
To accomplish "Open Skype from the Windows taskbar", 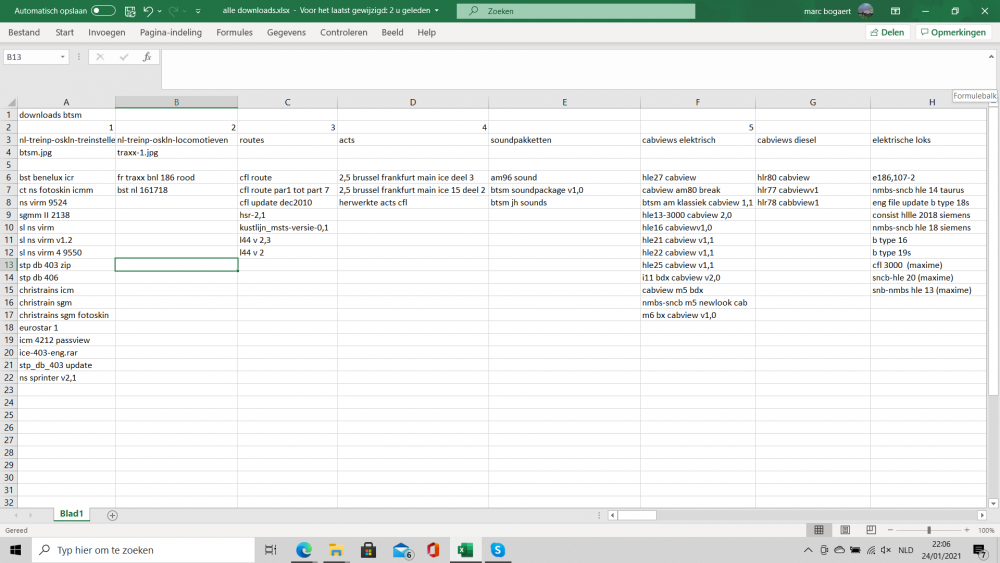I will click(x=497, y=550).
